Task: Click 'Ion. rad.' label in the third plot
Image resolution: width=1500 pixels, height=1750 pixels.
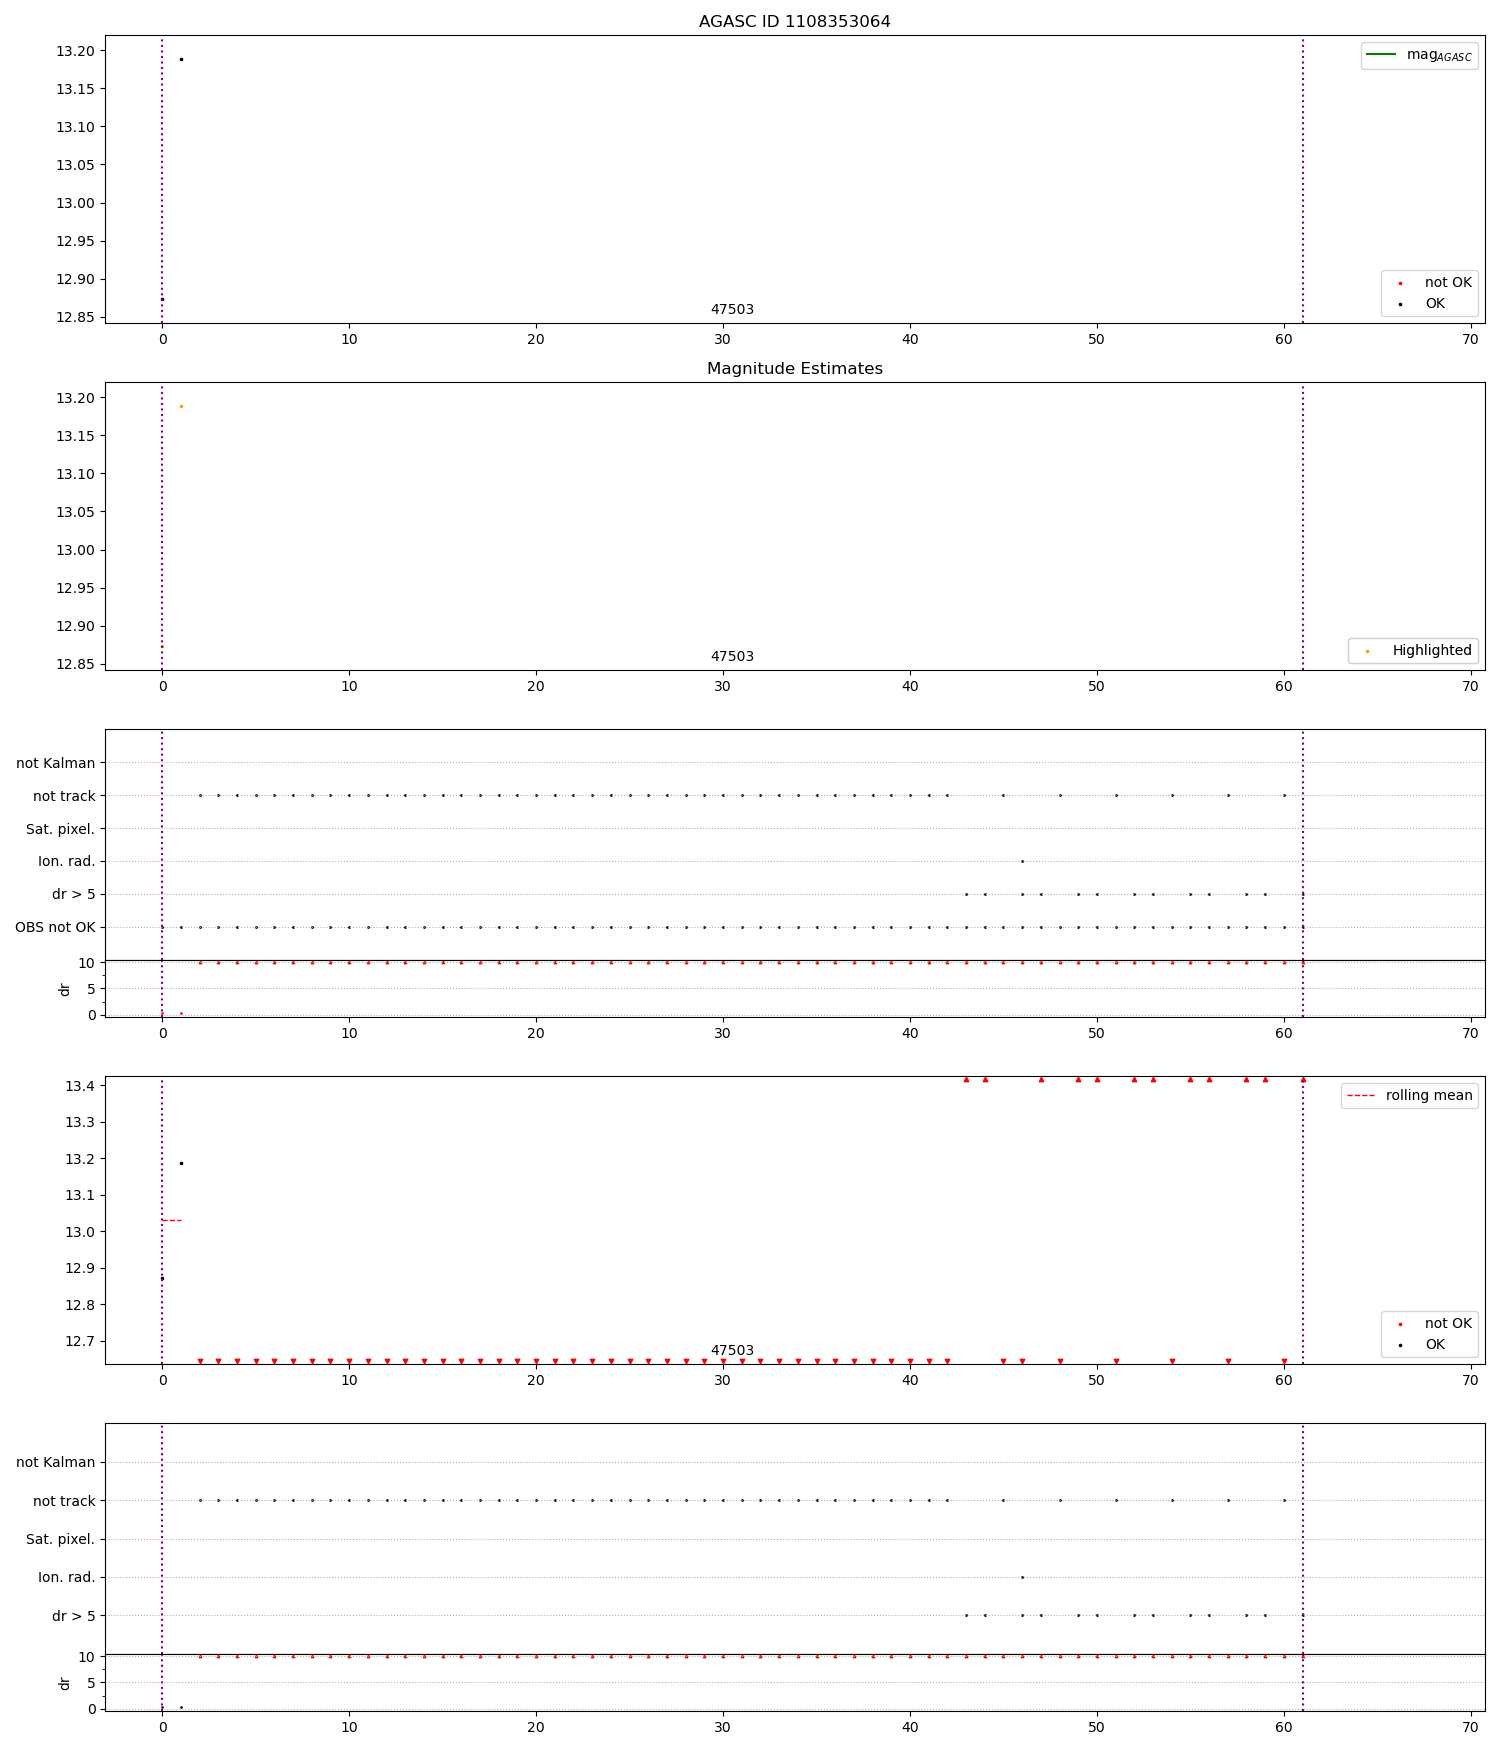Action: [67, 861]
